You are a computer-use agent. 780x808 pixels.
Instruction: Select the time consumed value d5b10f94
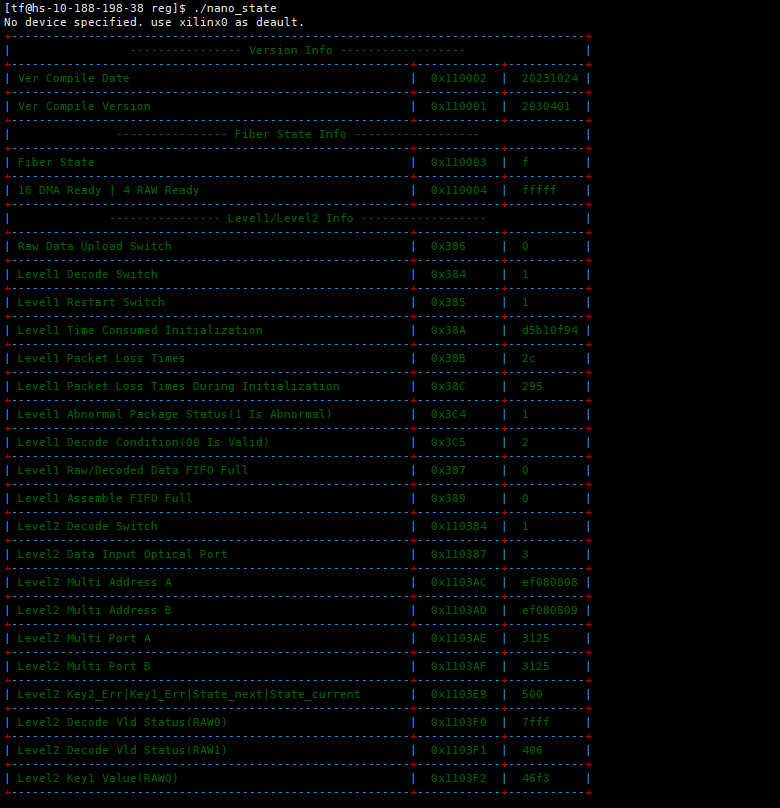tap(549, 330)
